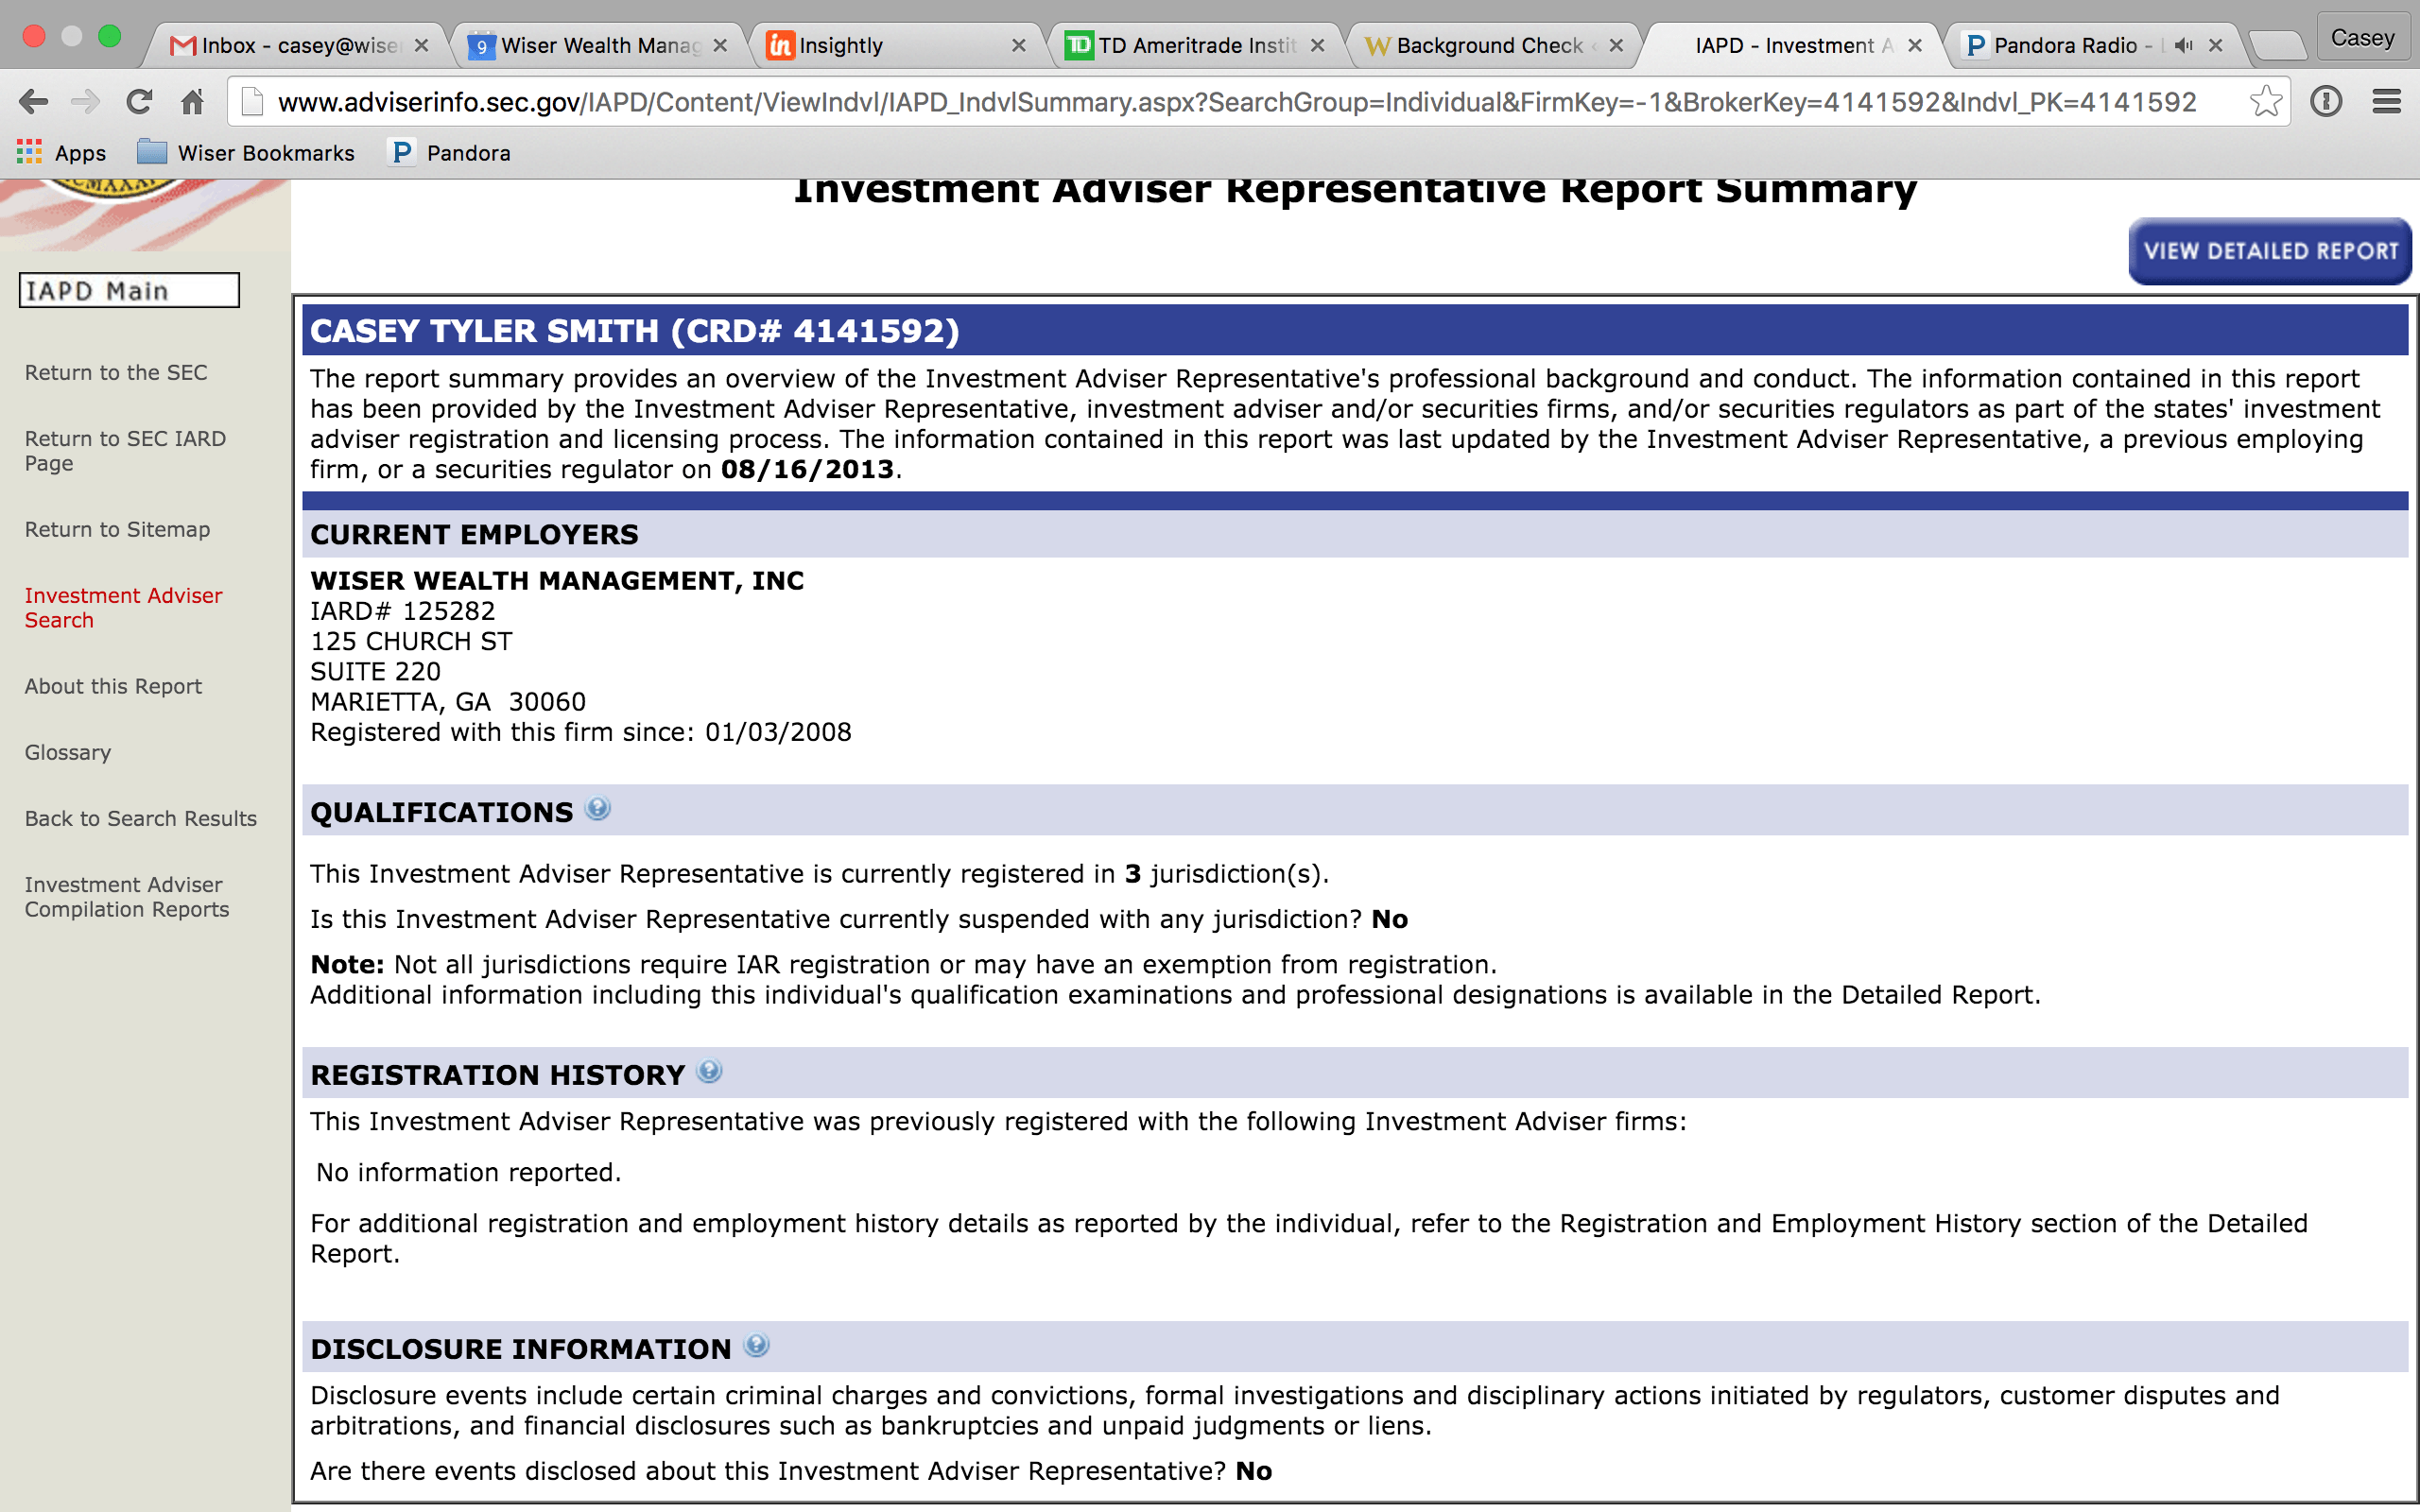Click the Casey Tyler Smith CRD heading
Screen dimensions: 2420x1512
[x=634, y=331]
